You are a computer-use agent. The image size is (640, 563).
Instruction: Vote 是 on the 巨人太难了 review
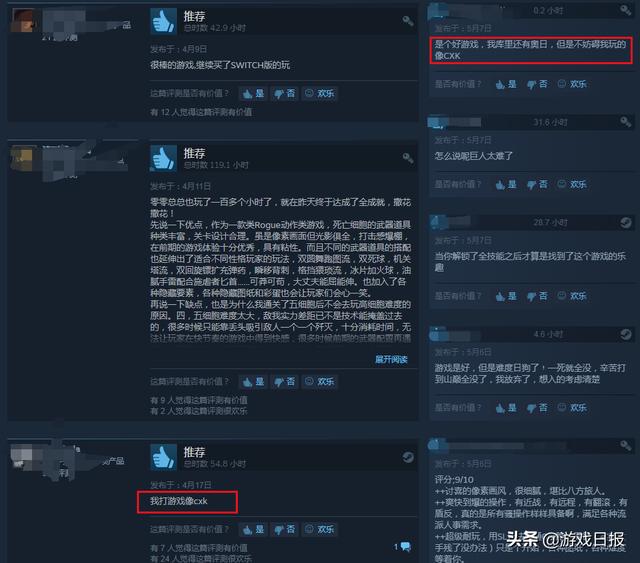pos(506,185)
